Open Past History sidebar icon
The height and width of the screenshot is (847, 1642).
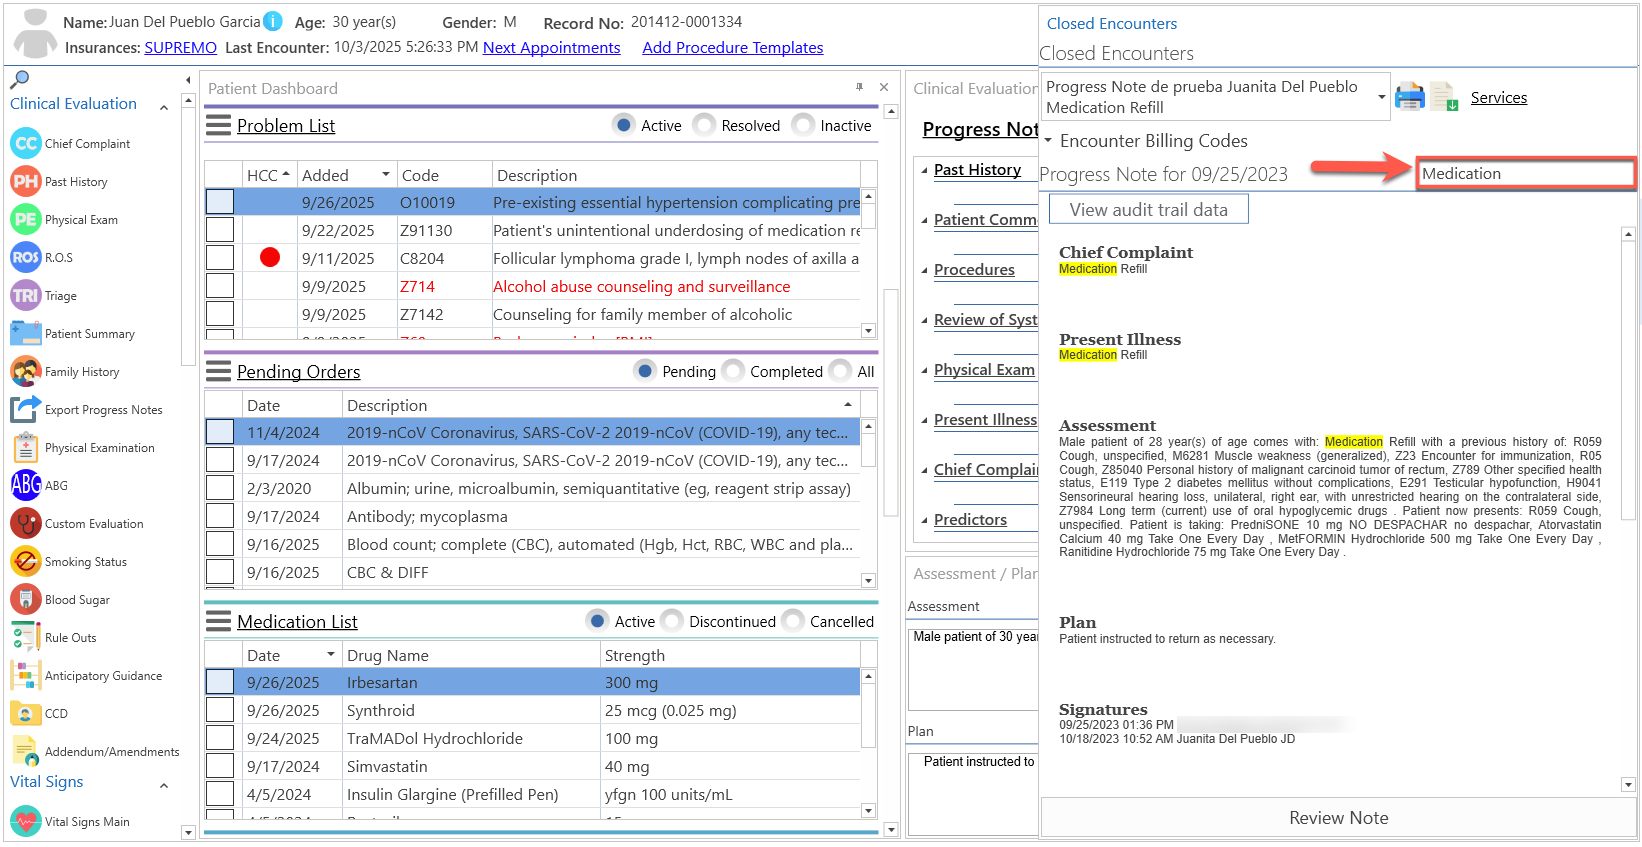26,182
